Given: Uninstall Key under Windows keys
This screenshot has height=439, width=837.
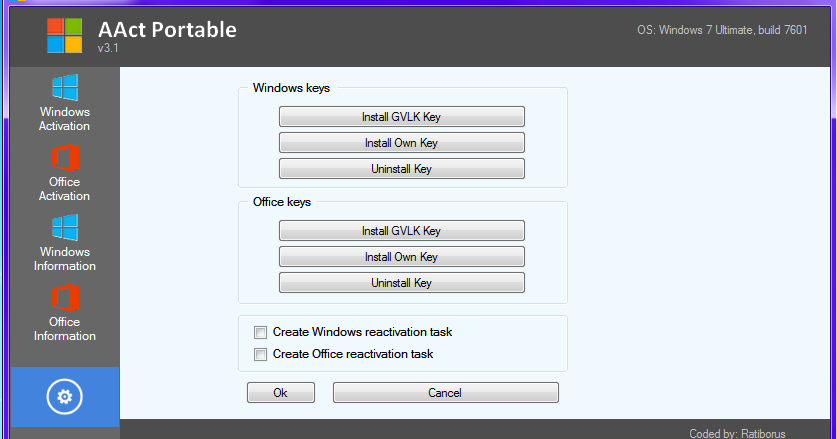Looking at the screenshot, I should (401, 169).
